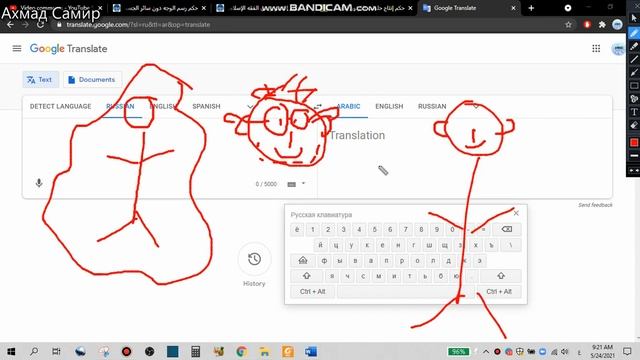Expand the target language list chevron
Screen dimensions: 640x360
[x=476, y=107]
